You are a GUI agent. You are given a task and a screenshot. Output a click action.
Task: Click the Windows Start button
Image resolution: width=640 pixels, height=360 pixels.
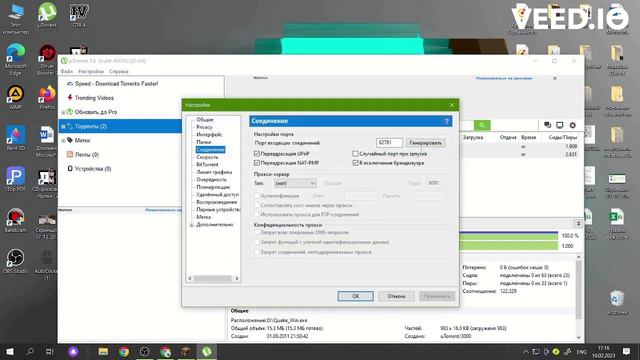pos(10,351)
